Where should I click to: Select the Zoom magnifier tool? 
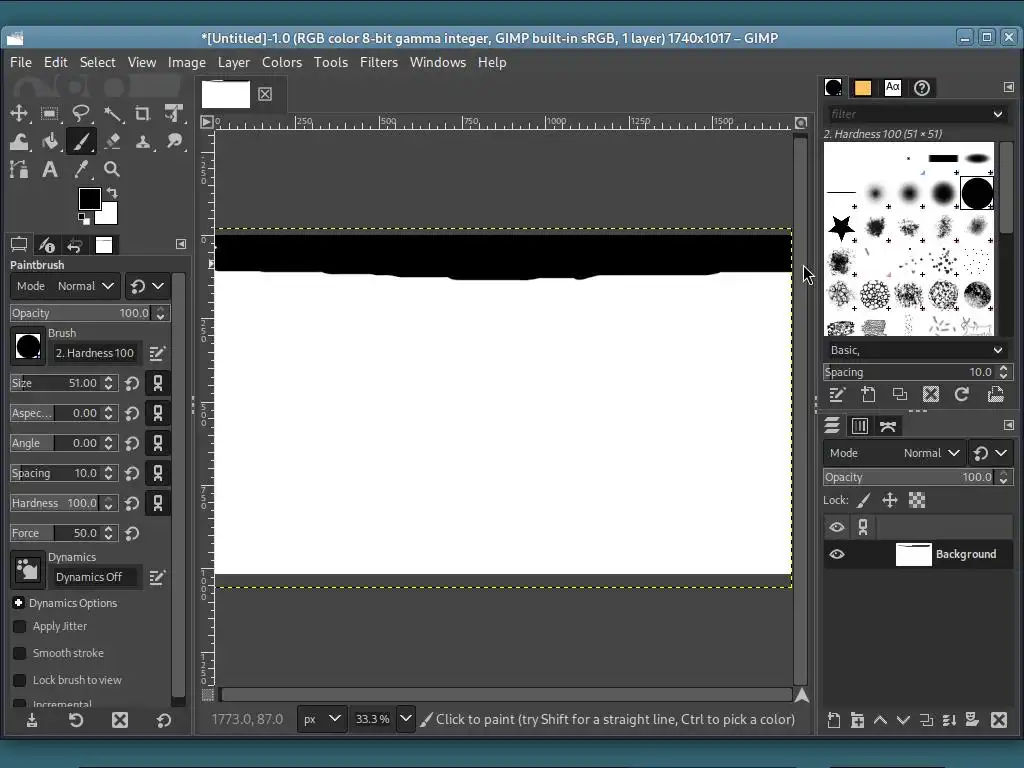tap(112, 170)
